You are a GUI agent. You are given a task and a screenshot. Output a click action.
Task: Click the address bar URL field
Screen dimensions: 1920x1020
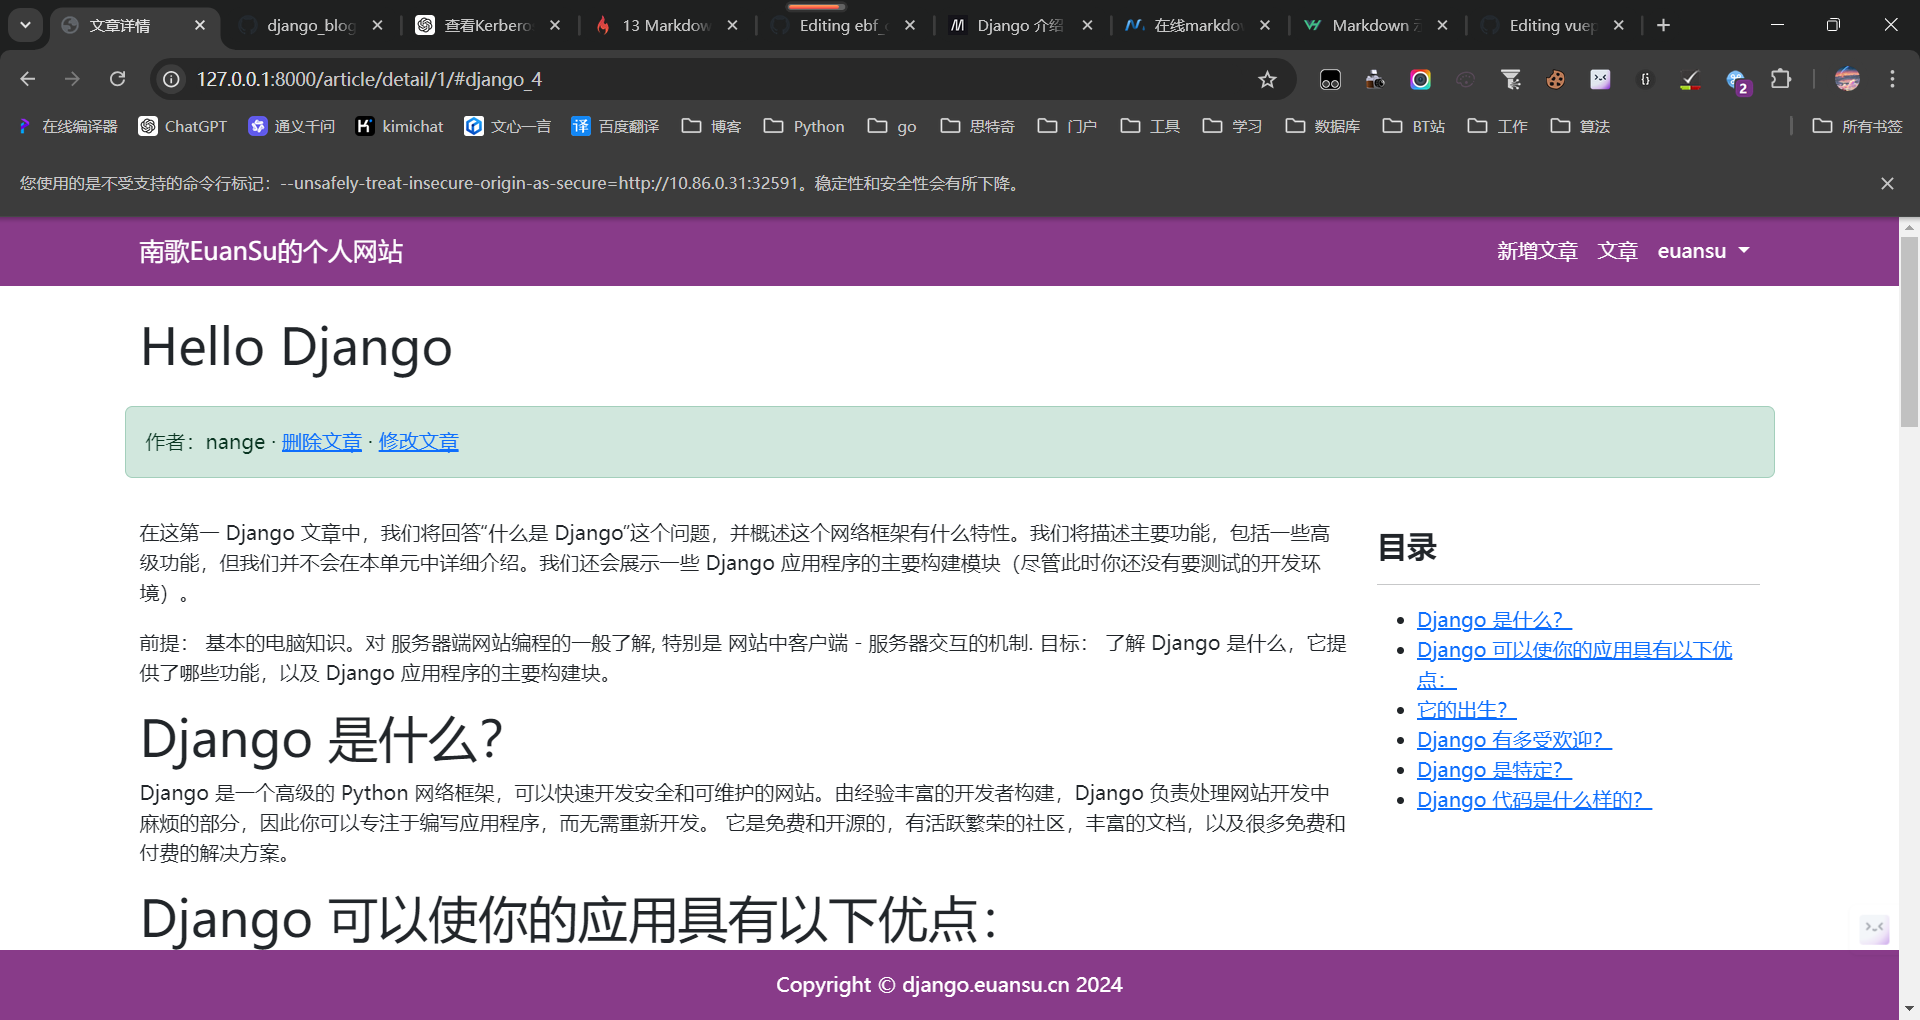pyautogui.click(x=700, y=79)
